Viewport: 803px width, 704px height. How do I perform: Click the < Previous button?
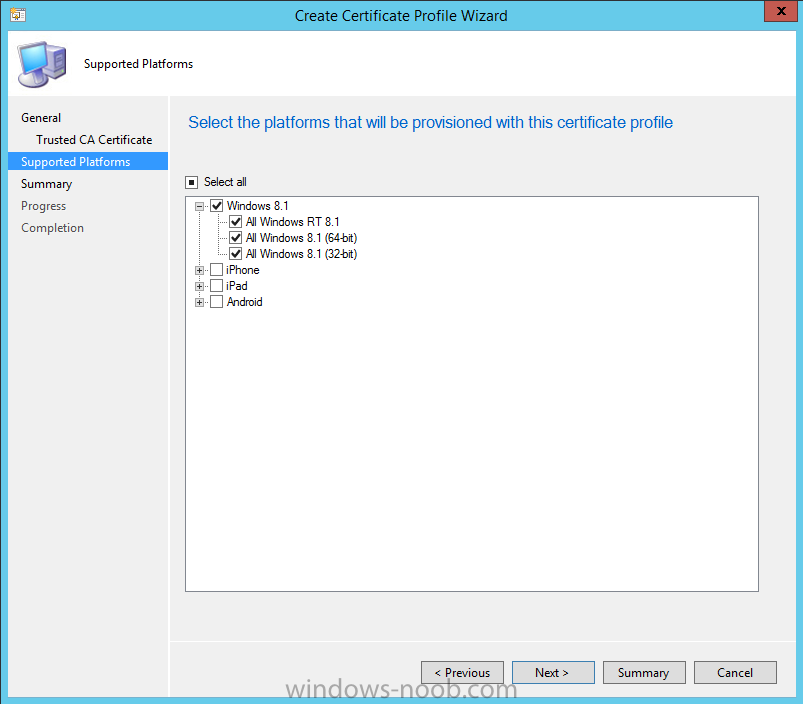tap(462, 672)
